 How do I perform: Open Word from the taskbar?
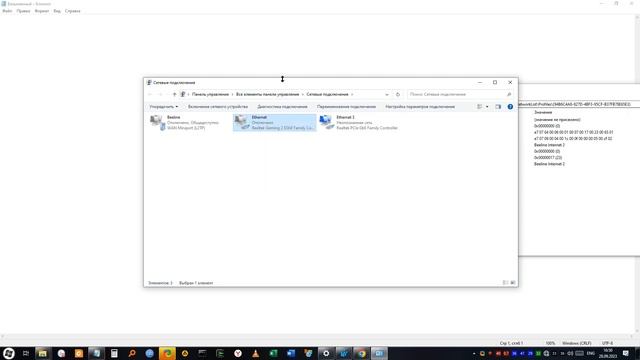pyautogui.click(x=291, y=353)
